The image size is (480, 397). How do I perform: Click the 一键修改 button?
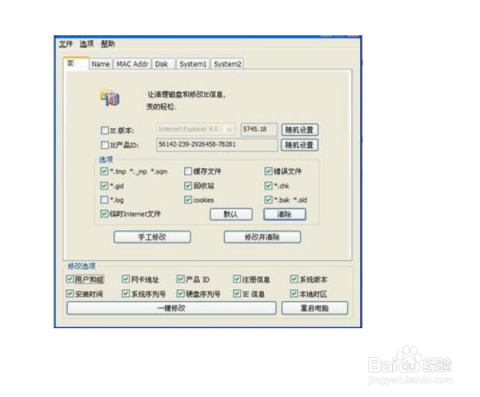click(x=171, y=308)
